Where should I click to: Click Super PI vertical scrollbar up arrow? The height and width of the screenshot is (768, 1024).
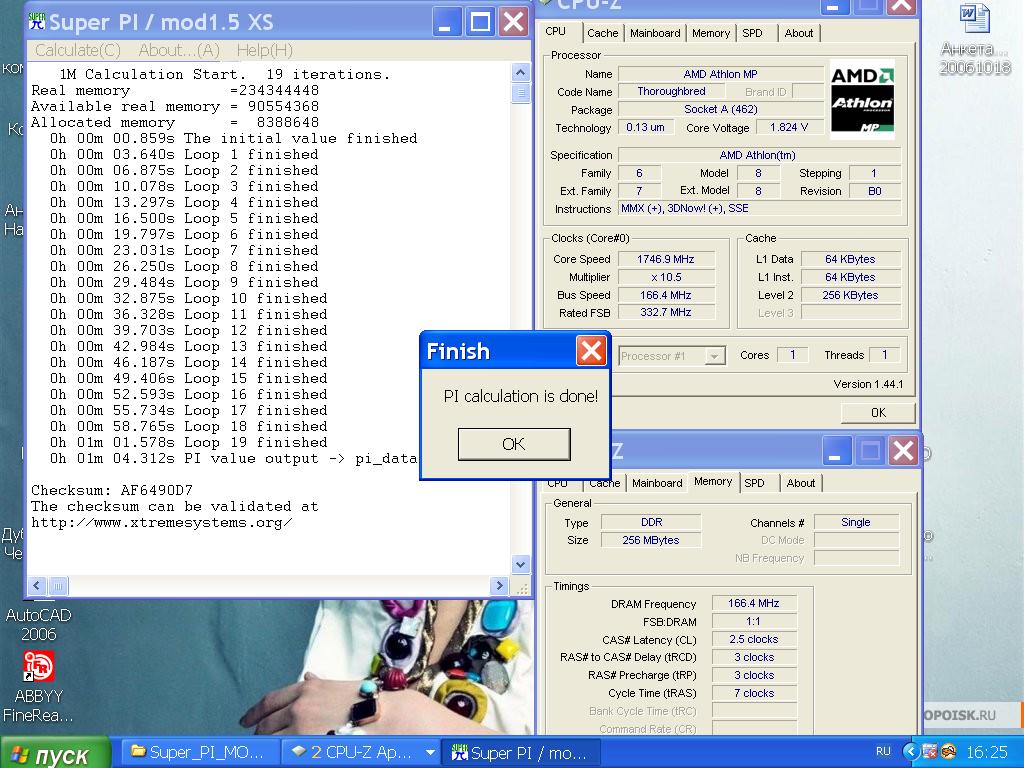(x=520, y=72)
